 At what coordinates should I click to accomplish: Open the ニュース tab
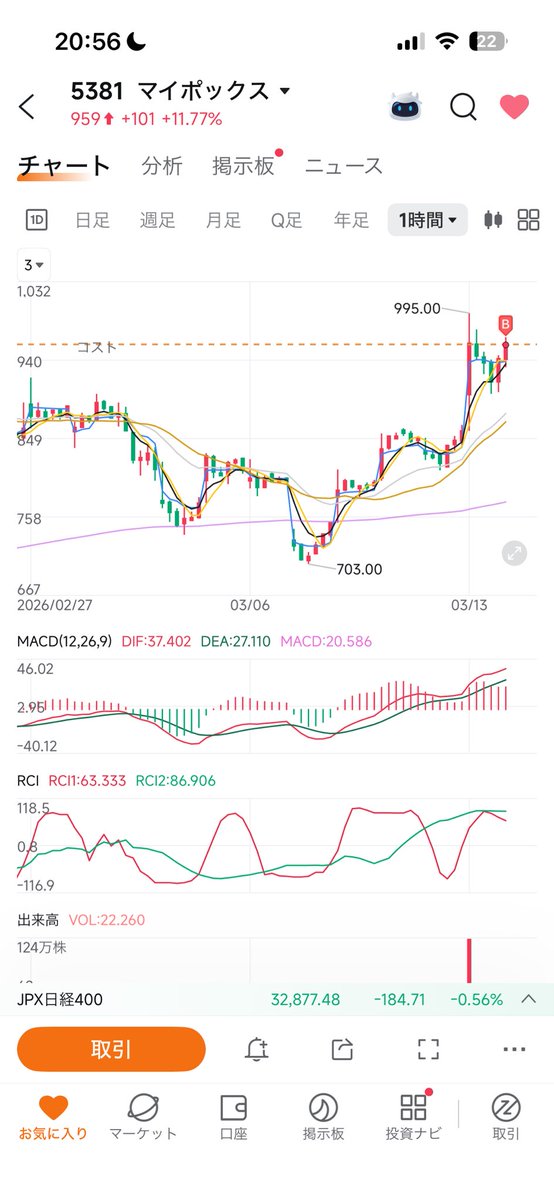click(x=344, y=166)
